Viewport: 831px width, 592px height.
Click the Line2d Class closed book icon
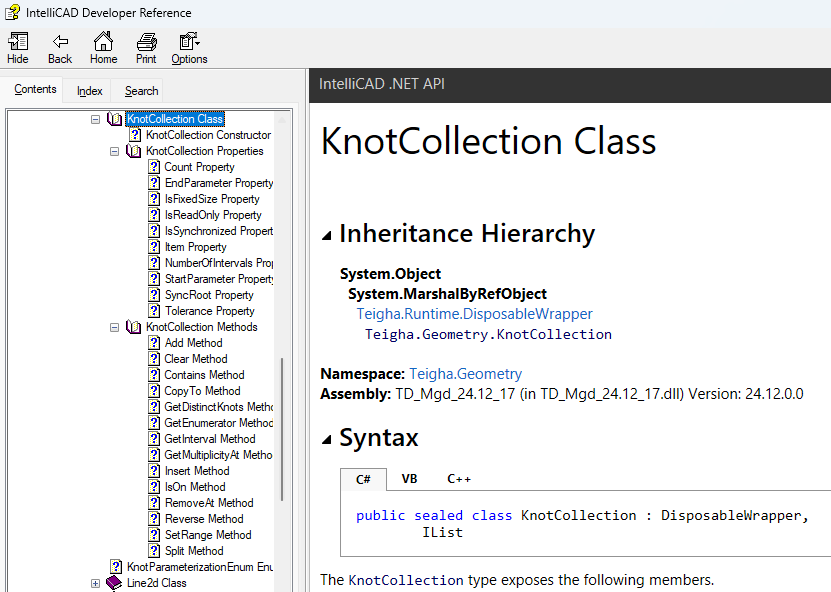(114, 583)
